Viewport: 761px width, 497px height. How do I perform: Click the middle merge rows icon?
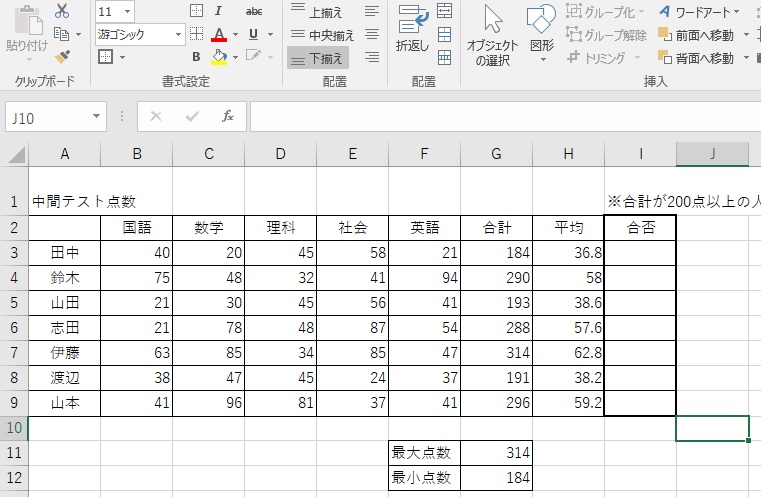[444, 34]
